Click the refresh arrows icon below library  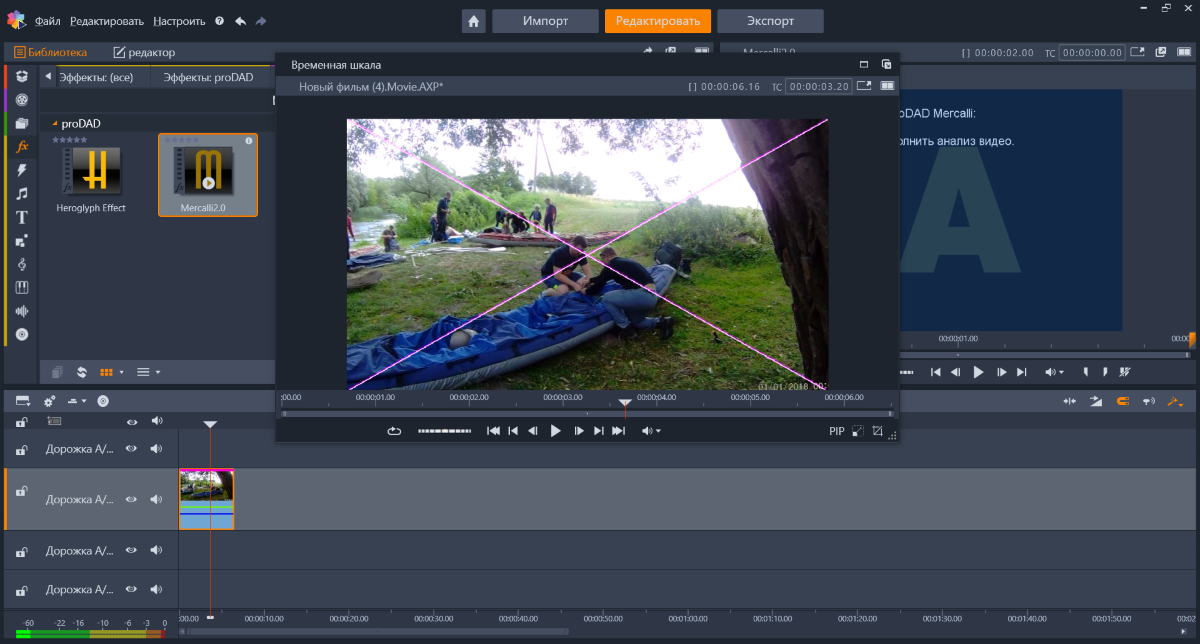(x=82, y=372)
